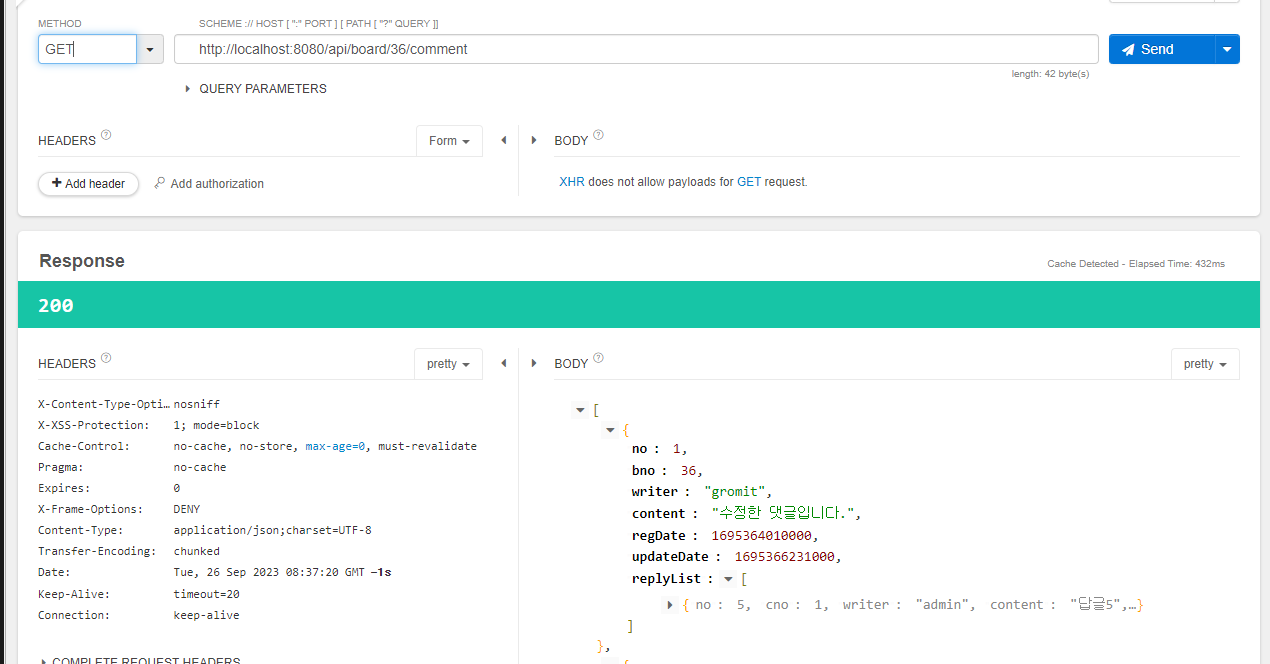Open the pretty dropdown for response body
This screenshot has width=1270, height=664.
pyautogui.click(x=1205, y=364)
